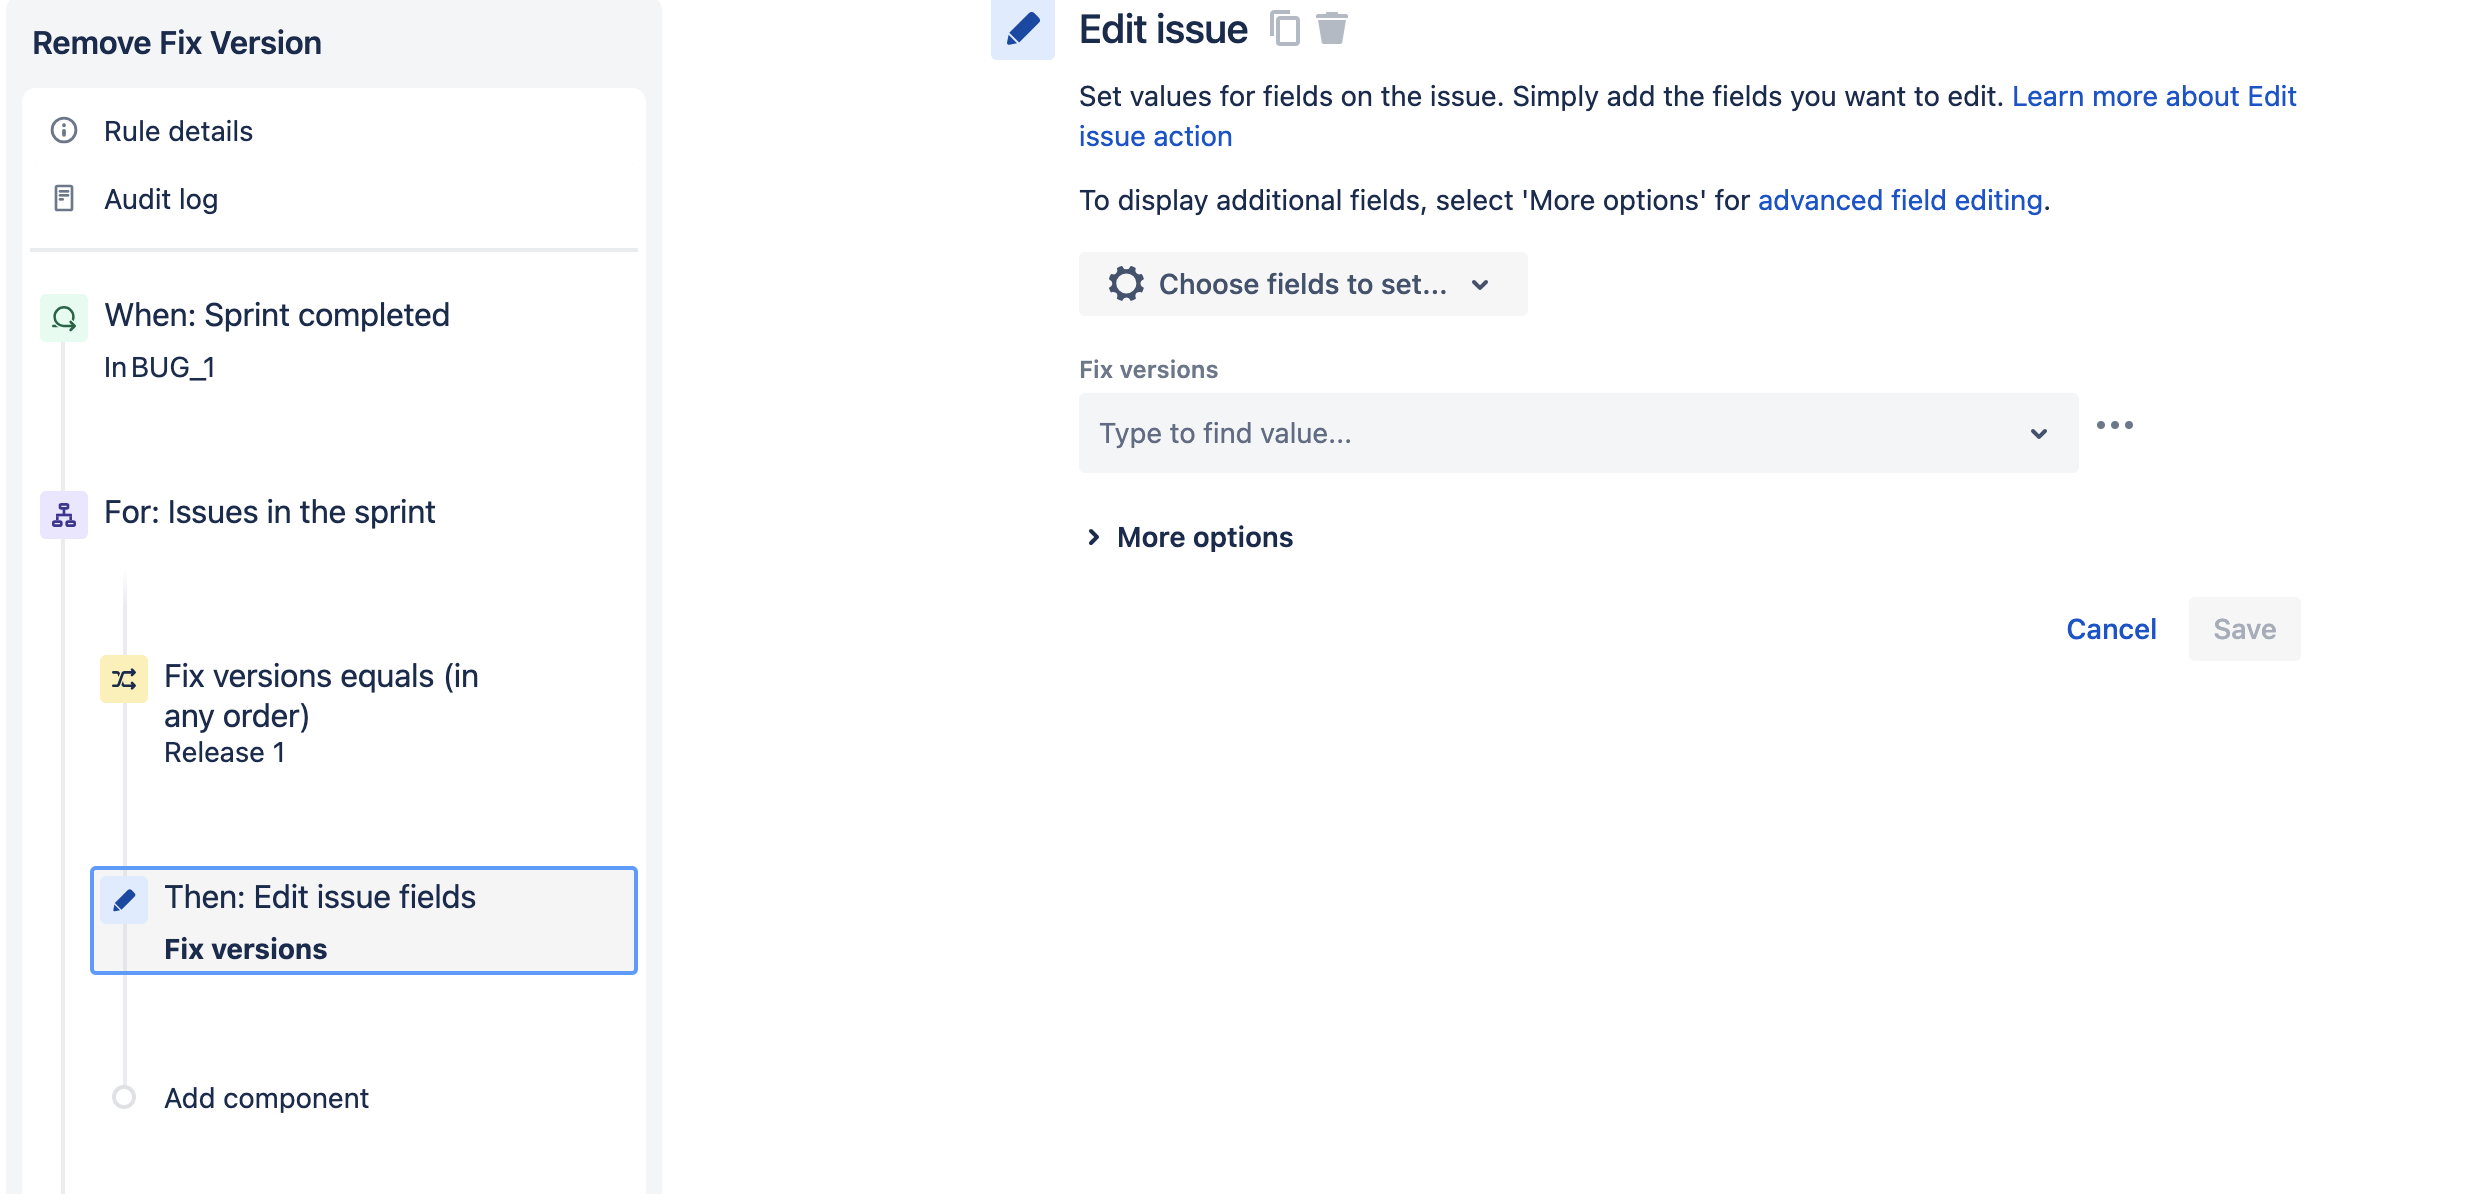
Task: Click the info icon next to Rule details
Action: click(63, 130)
